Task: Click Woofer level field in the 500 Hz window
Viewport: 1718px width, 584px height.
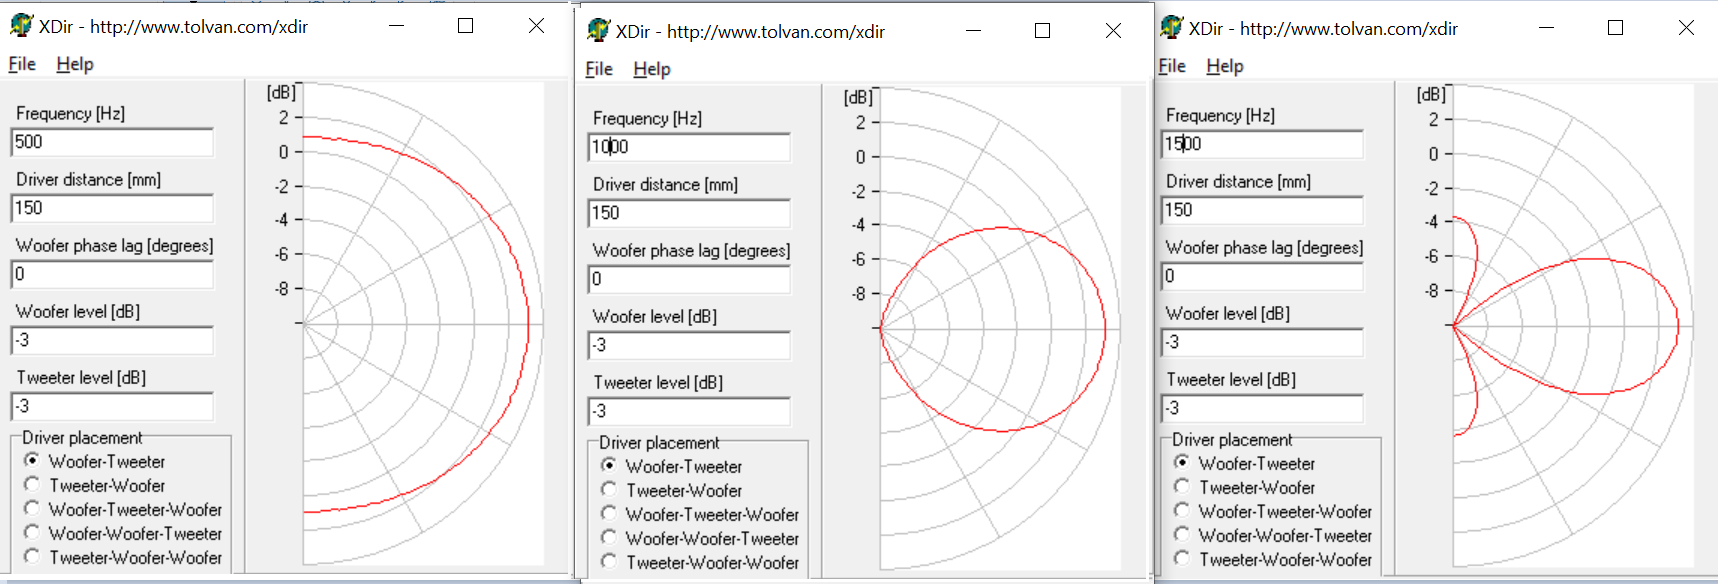Action: 112,340
